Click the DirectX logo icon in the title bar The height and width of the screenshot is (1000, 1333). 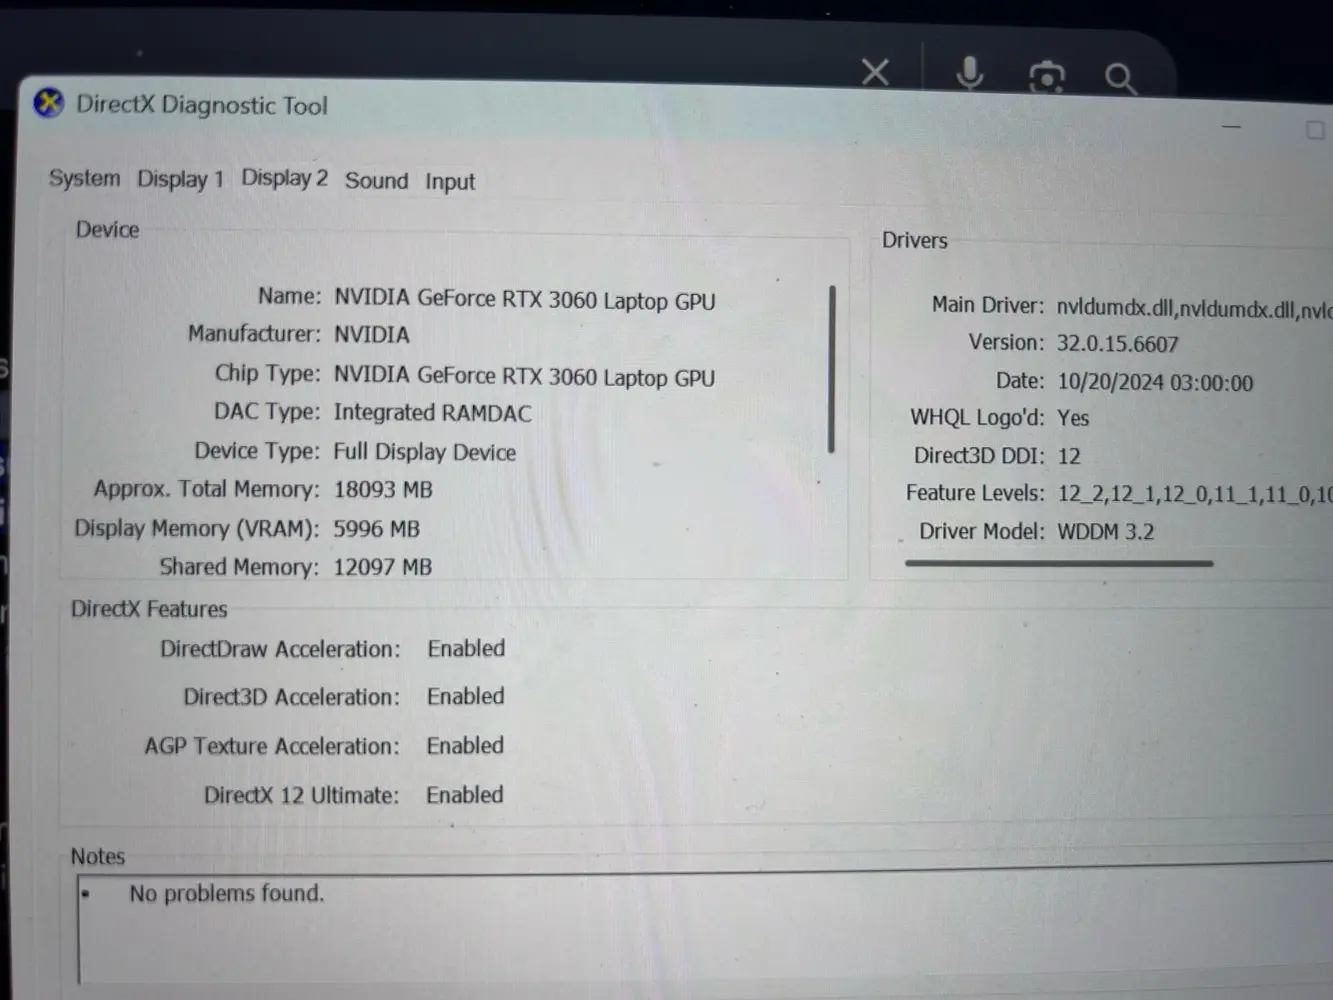(x=47, y=104)
